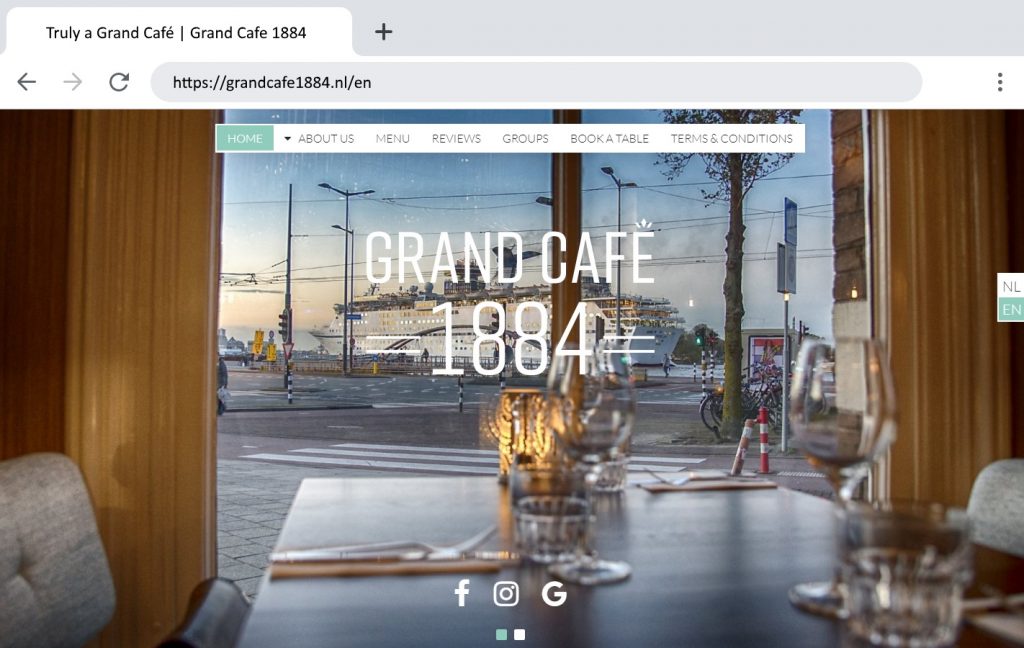Click the browser forward arrow
Image resolution: width=1024 pixels, height=648 pixels.
72,82
